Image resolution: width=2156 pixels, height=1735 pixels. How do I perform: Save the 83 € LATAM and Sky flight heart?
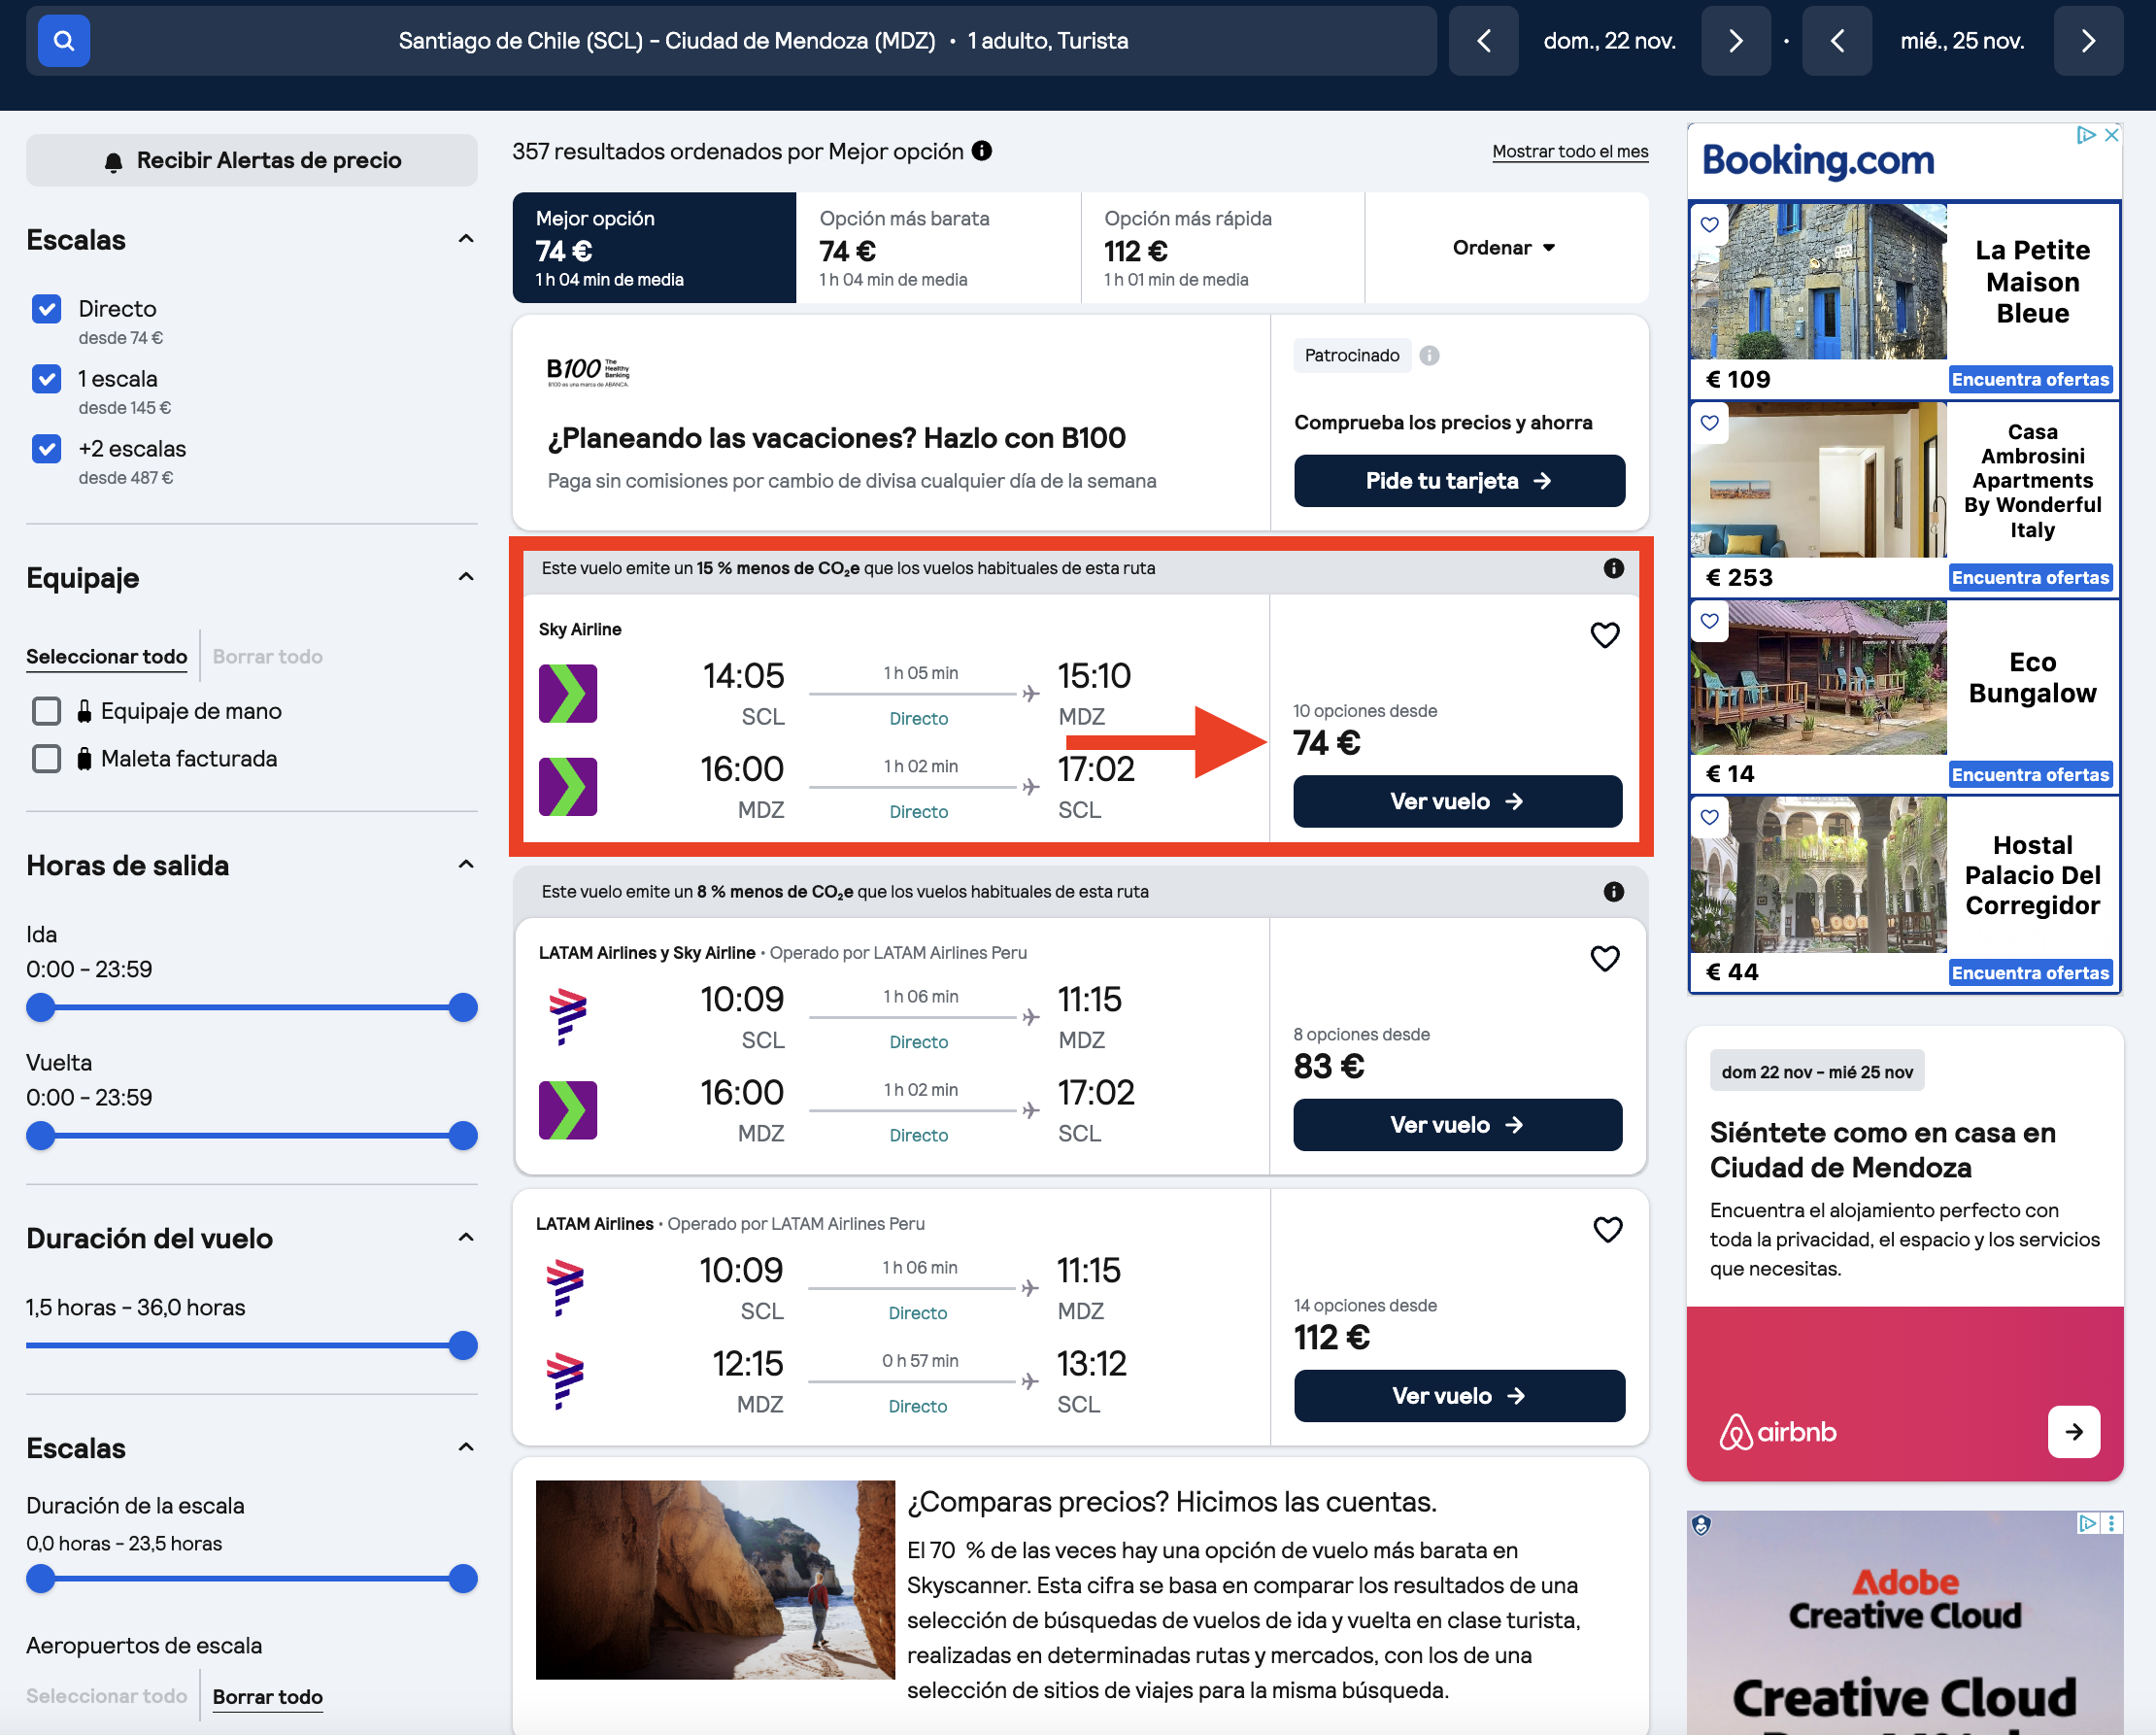(x=1604, y=958)
